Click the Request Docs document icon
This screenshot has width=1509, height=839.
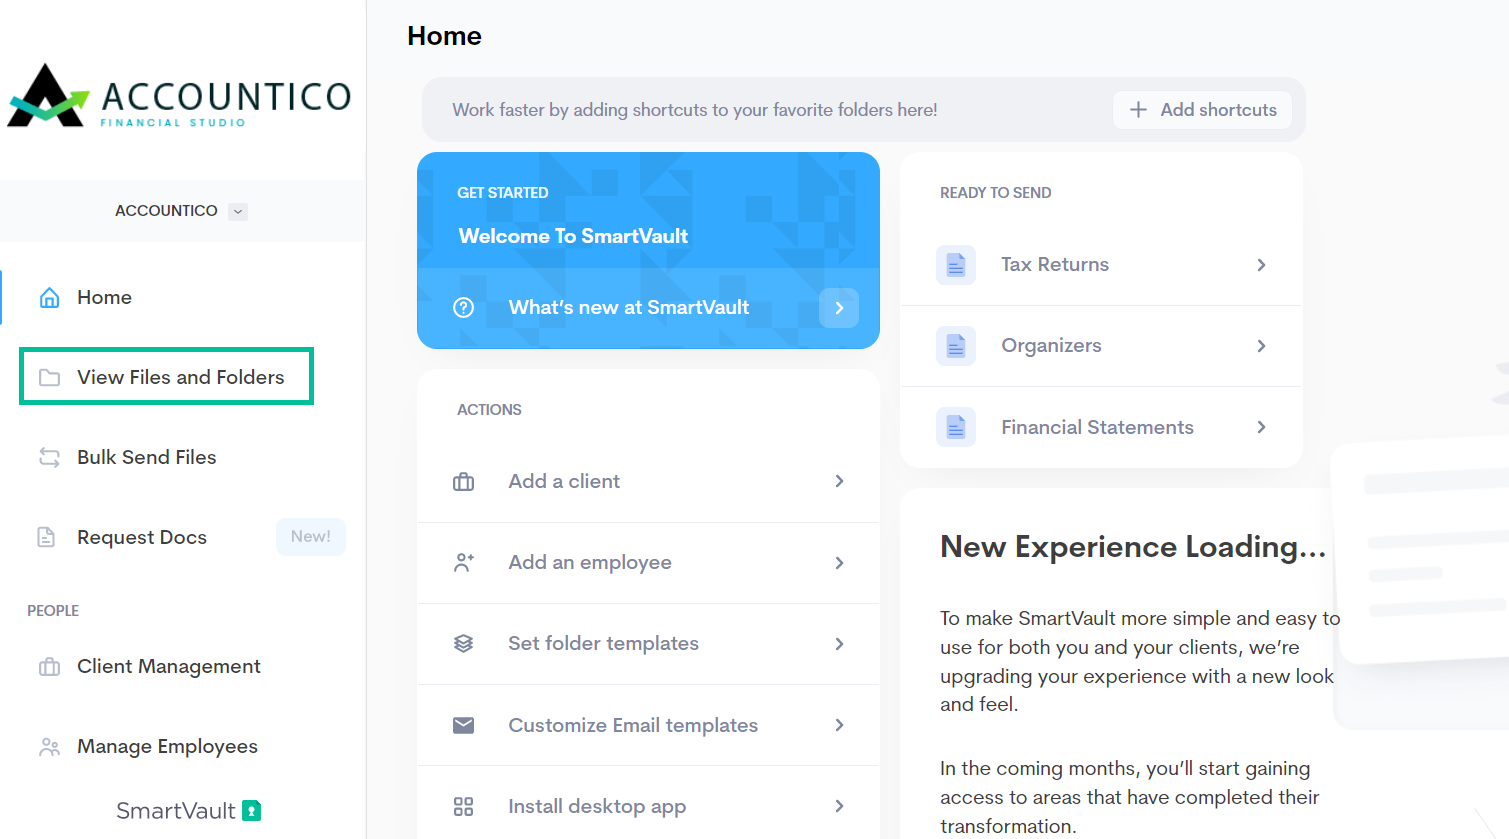tap(46, 537)
